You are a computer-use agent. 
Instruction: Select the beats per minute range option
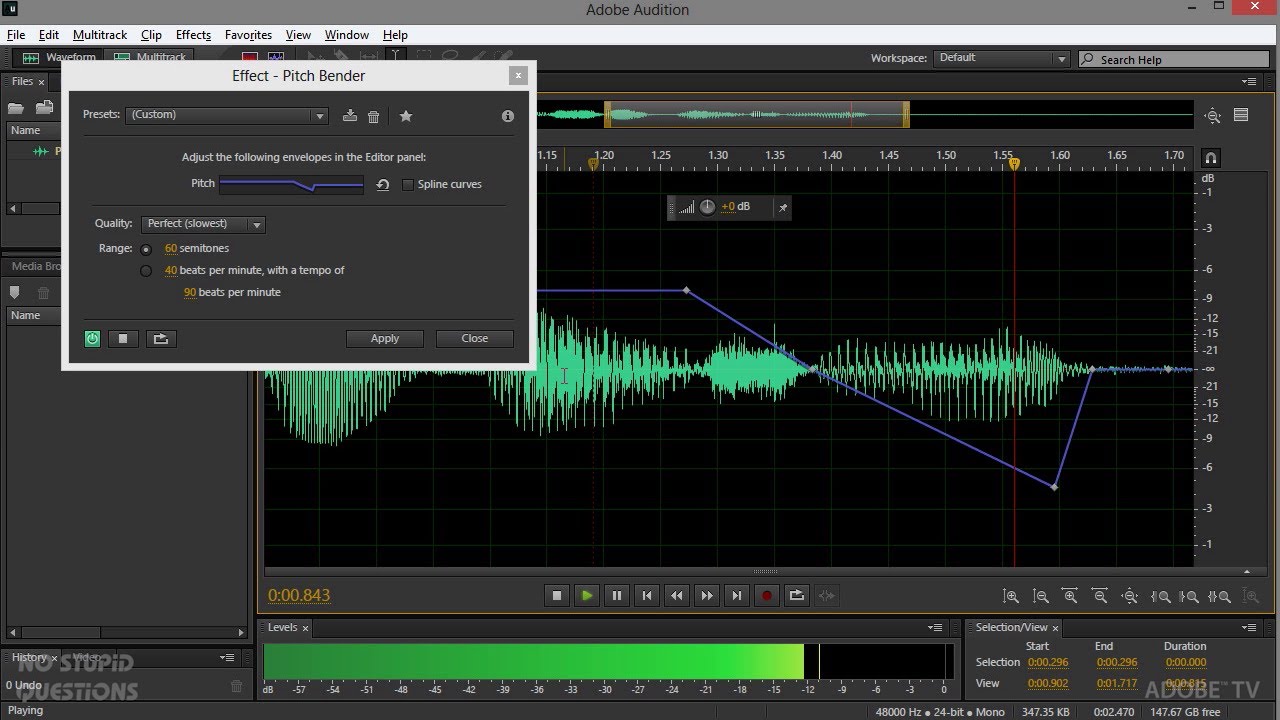pos(146,271)
